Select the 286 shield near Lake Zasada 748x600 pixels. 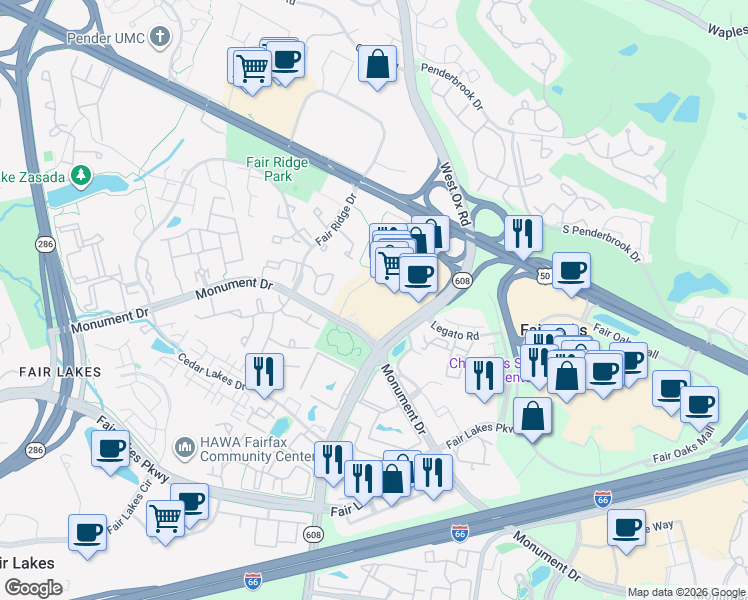pyautogui.click(x=45, y=244)
